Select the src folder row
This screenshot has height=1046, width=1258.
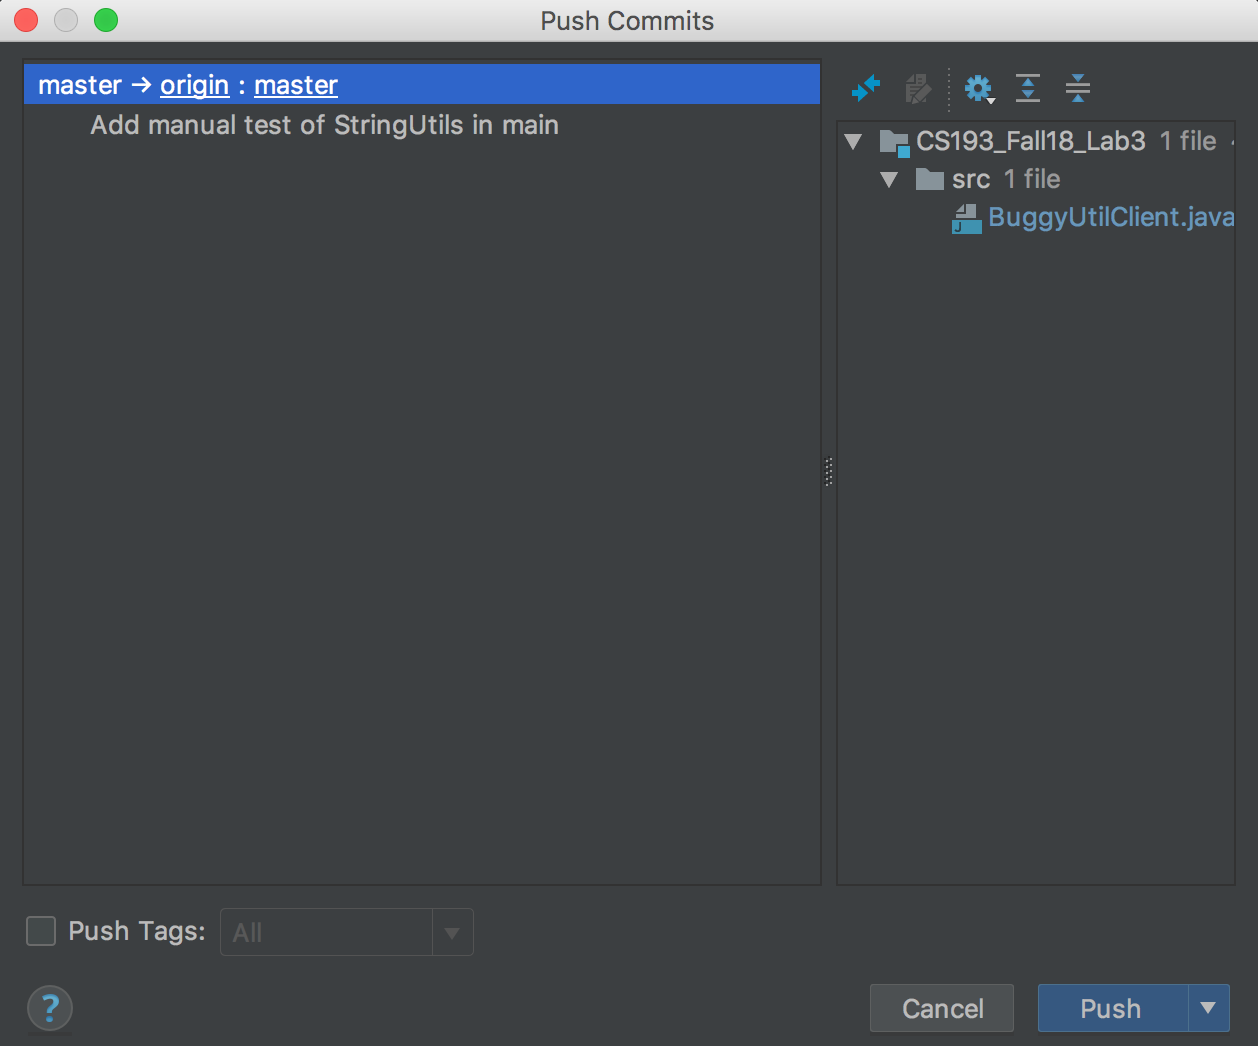(x=1036, y=180)
